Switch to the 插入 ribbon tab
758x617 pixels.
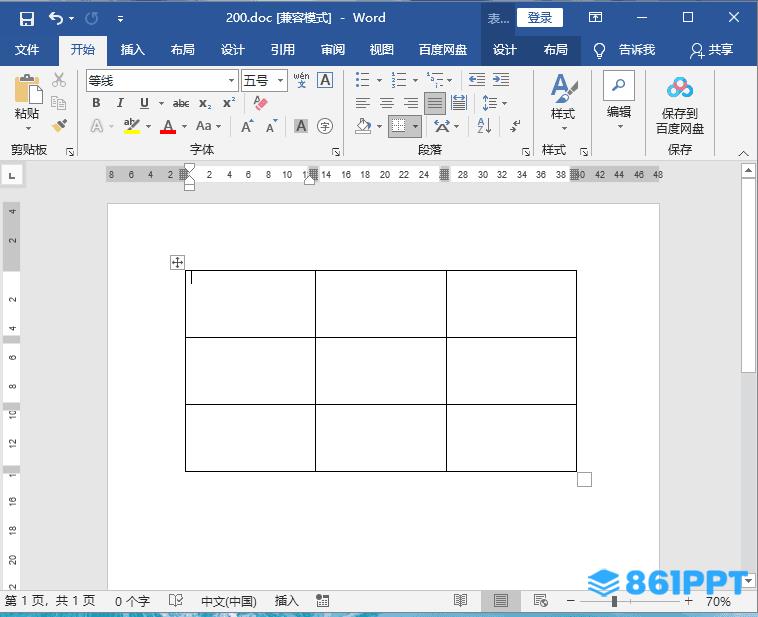[132, 50]
